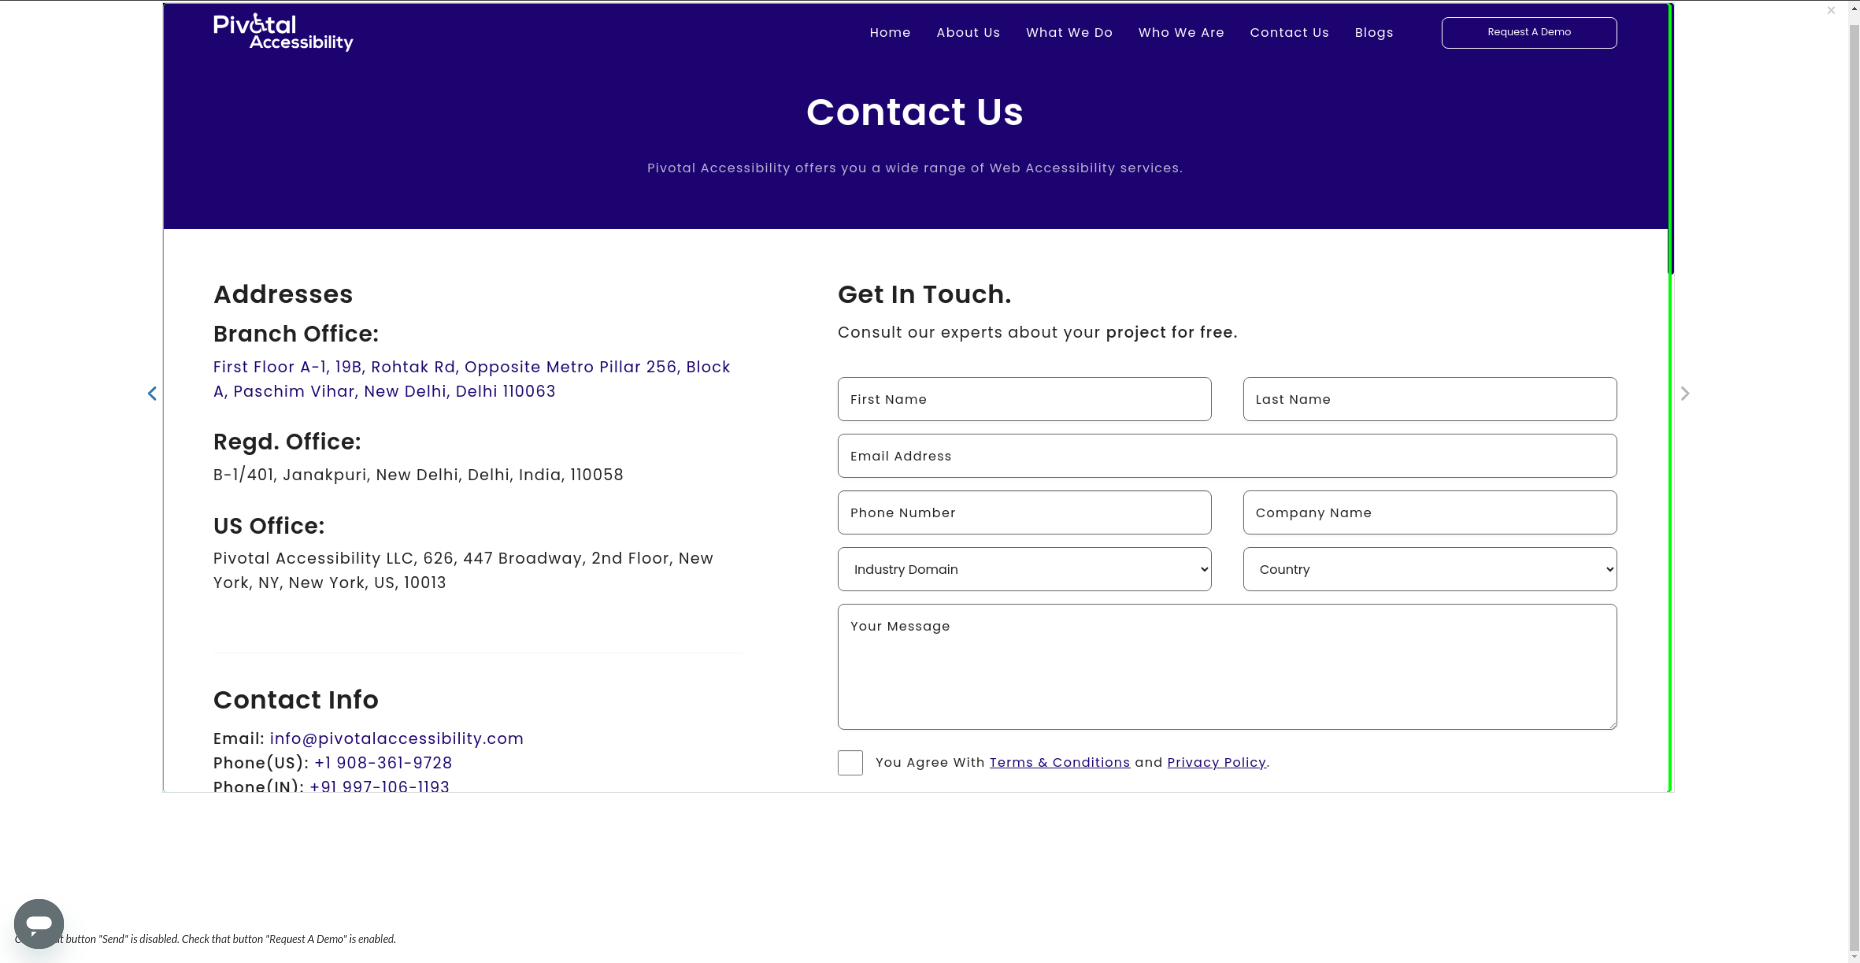This screenshot has width=1860, height=963.
Task: Follow the Privacy Policy link
Action: (1216, 763)
